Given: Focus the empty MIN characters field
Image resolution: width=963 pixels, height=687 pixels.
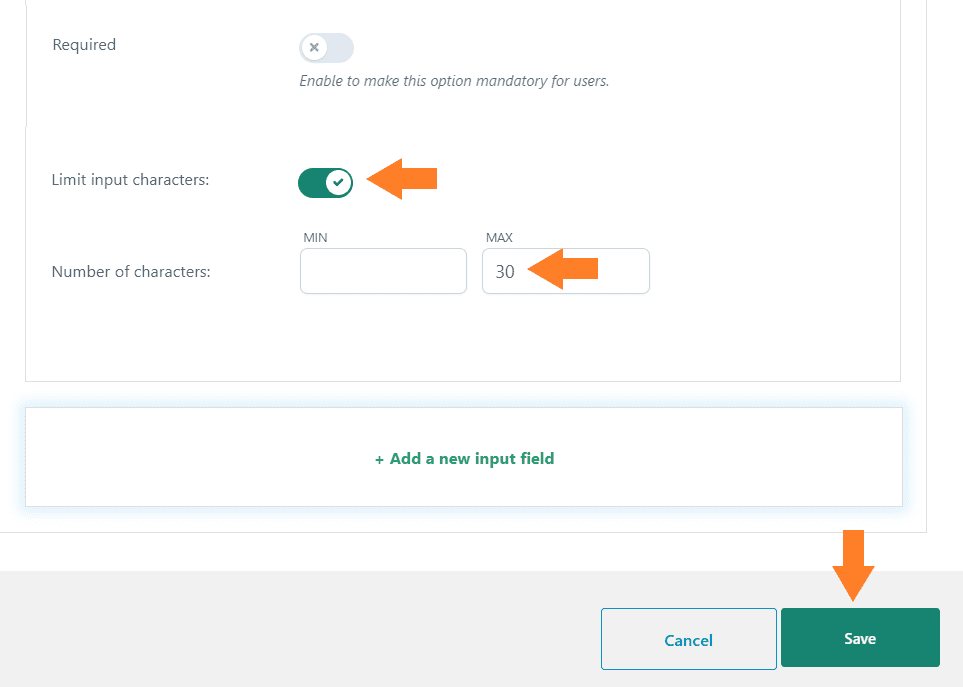Looking at the screenshot, I should tap(383, 271).
